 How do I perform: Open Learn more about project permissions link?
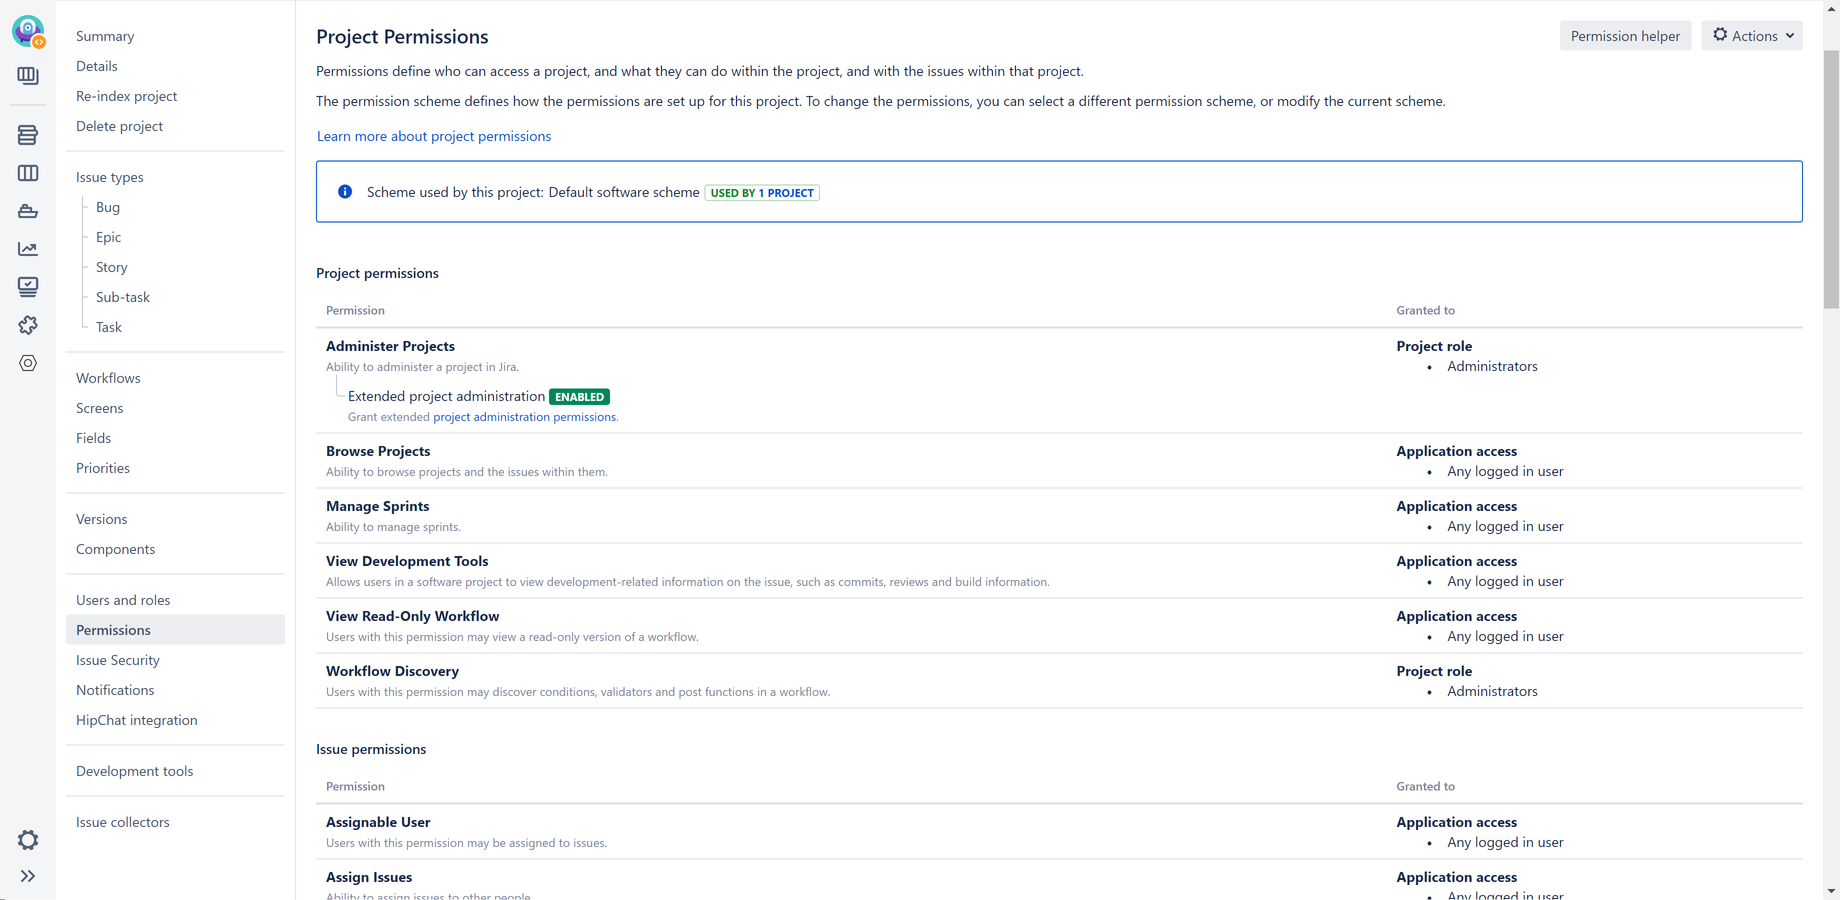tap(434, 136)
